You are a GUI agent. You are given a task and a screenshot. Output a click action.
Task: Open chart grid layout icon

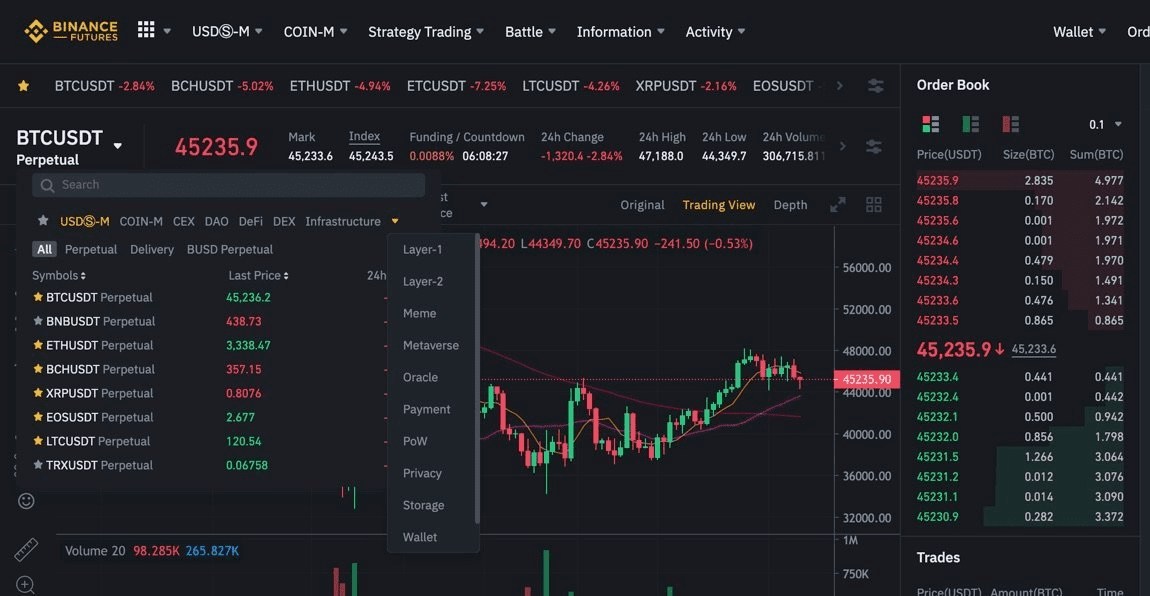[x=874, y=205]
